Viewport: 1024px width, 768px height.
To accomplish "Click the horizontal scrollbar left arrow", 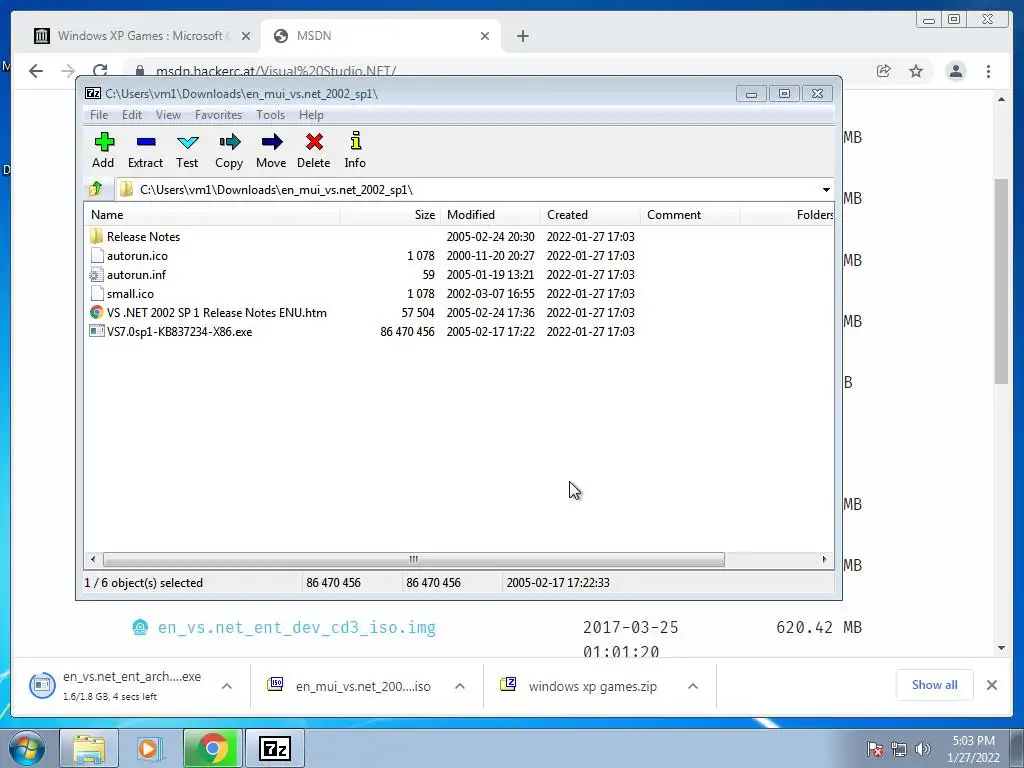I will pyautogui.click(x=93, y=560).
